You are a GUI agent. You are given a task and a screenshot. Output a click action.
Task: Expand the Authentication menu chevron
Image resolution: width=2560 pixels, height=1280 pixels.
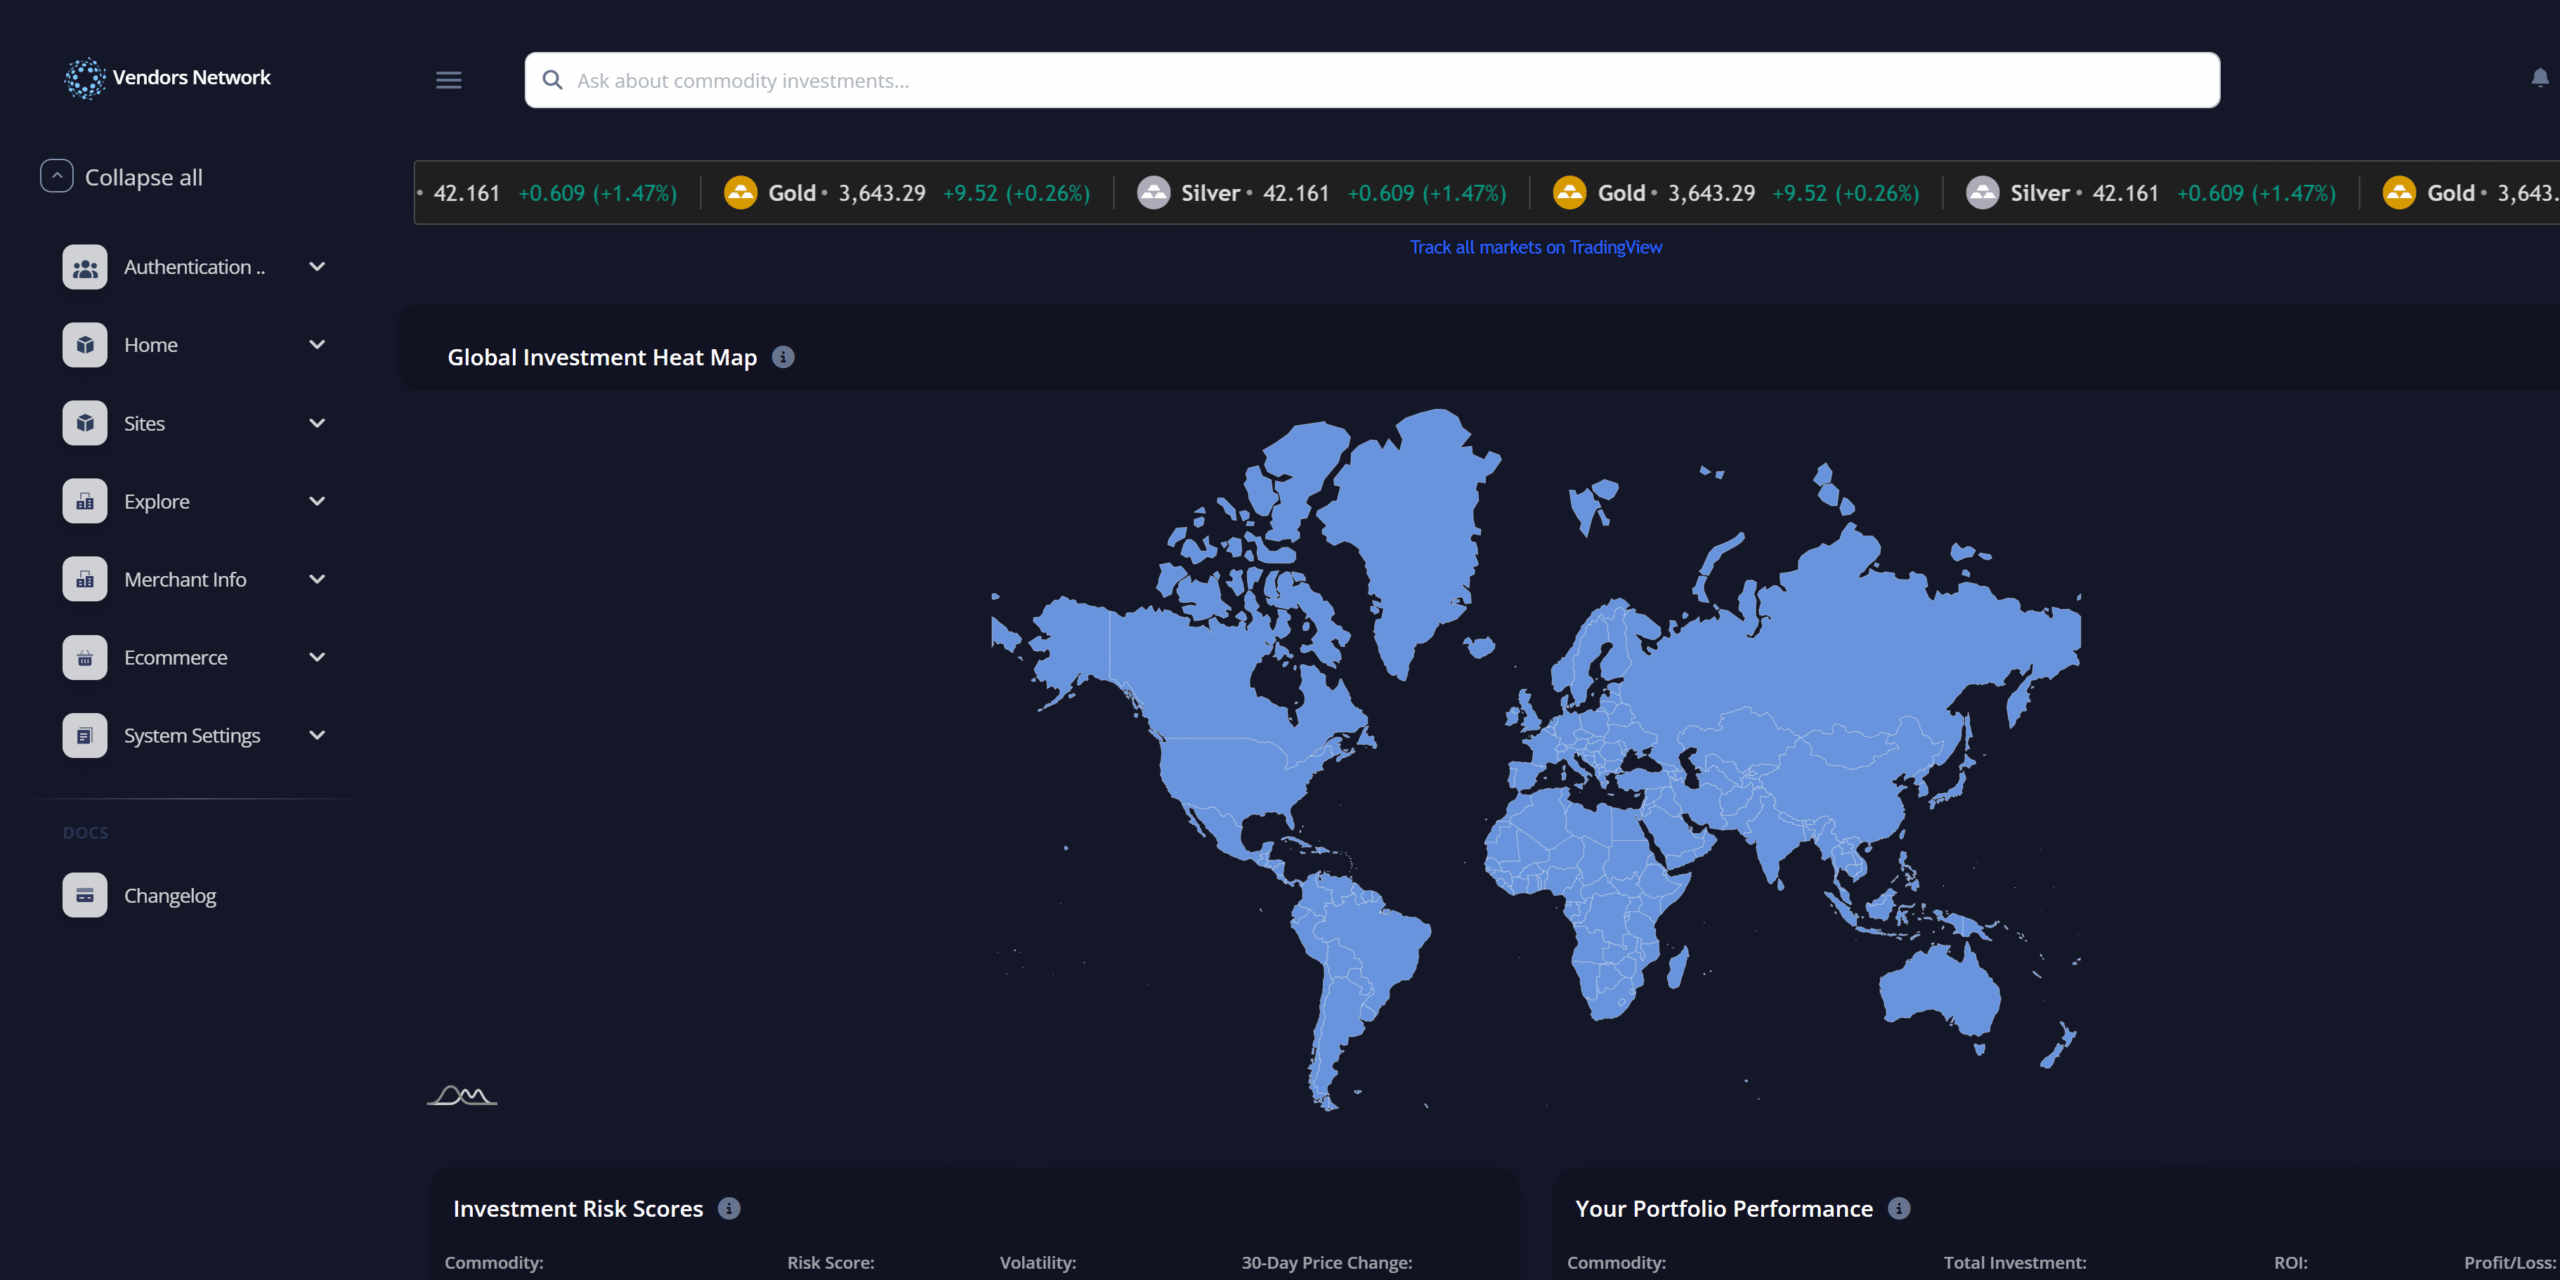pos(317,267)
